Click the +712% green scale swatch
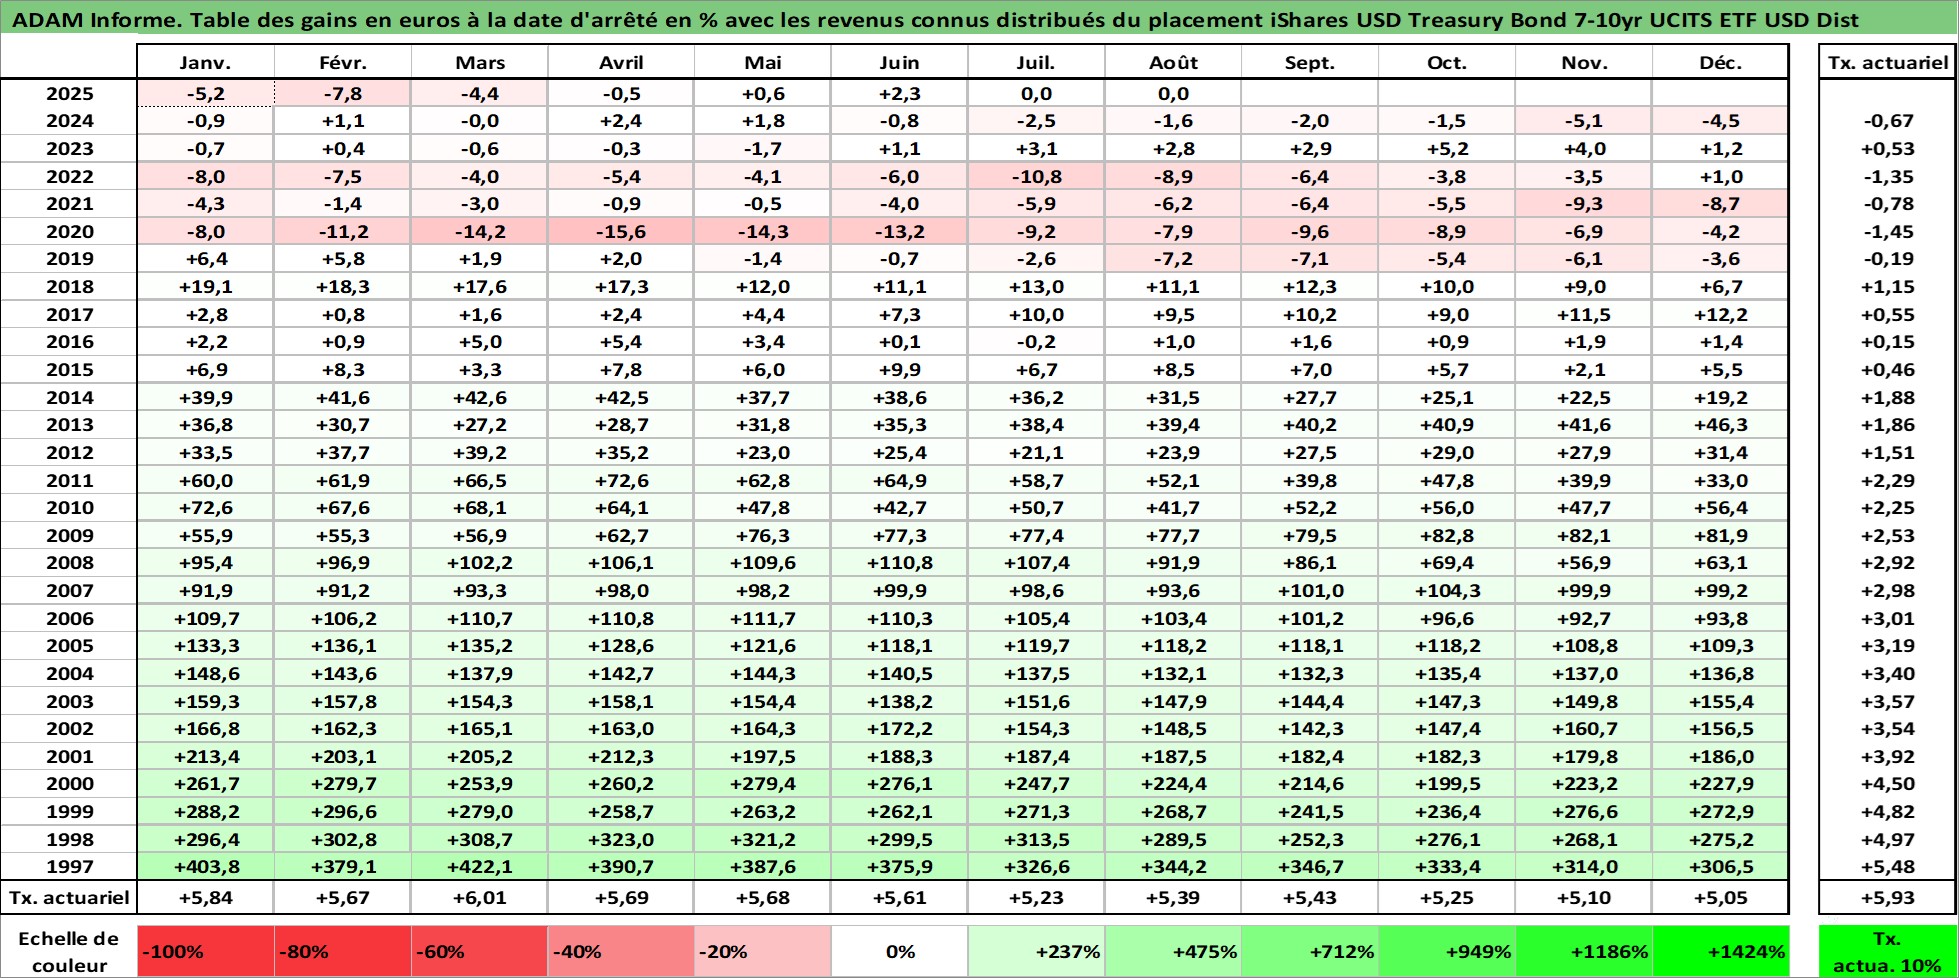The image size is (1959, 978). 1310,951
